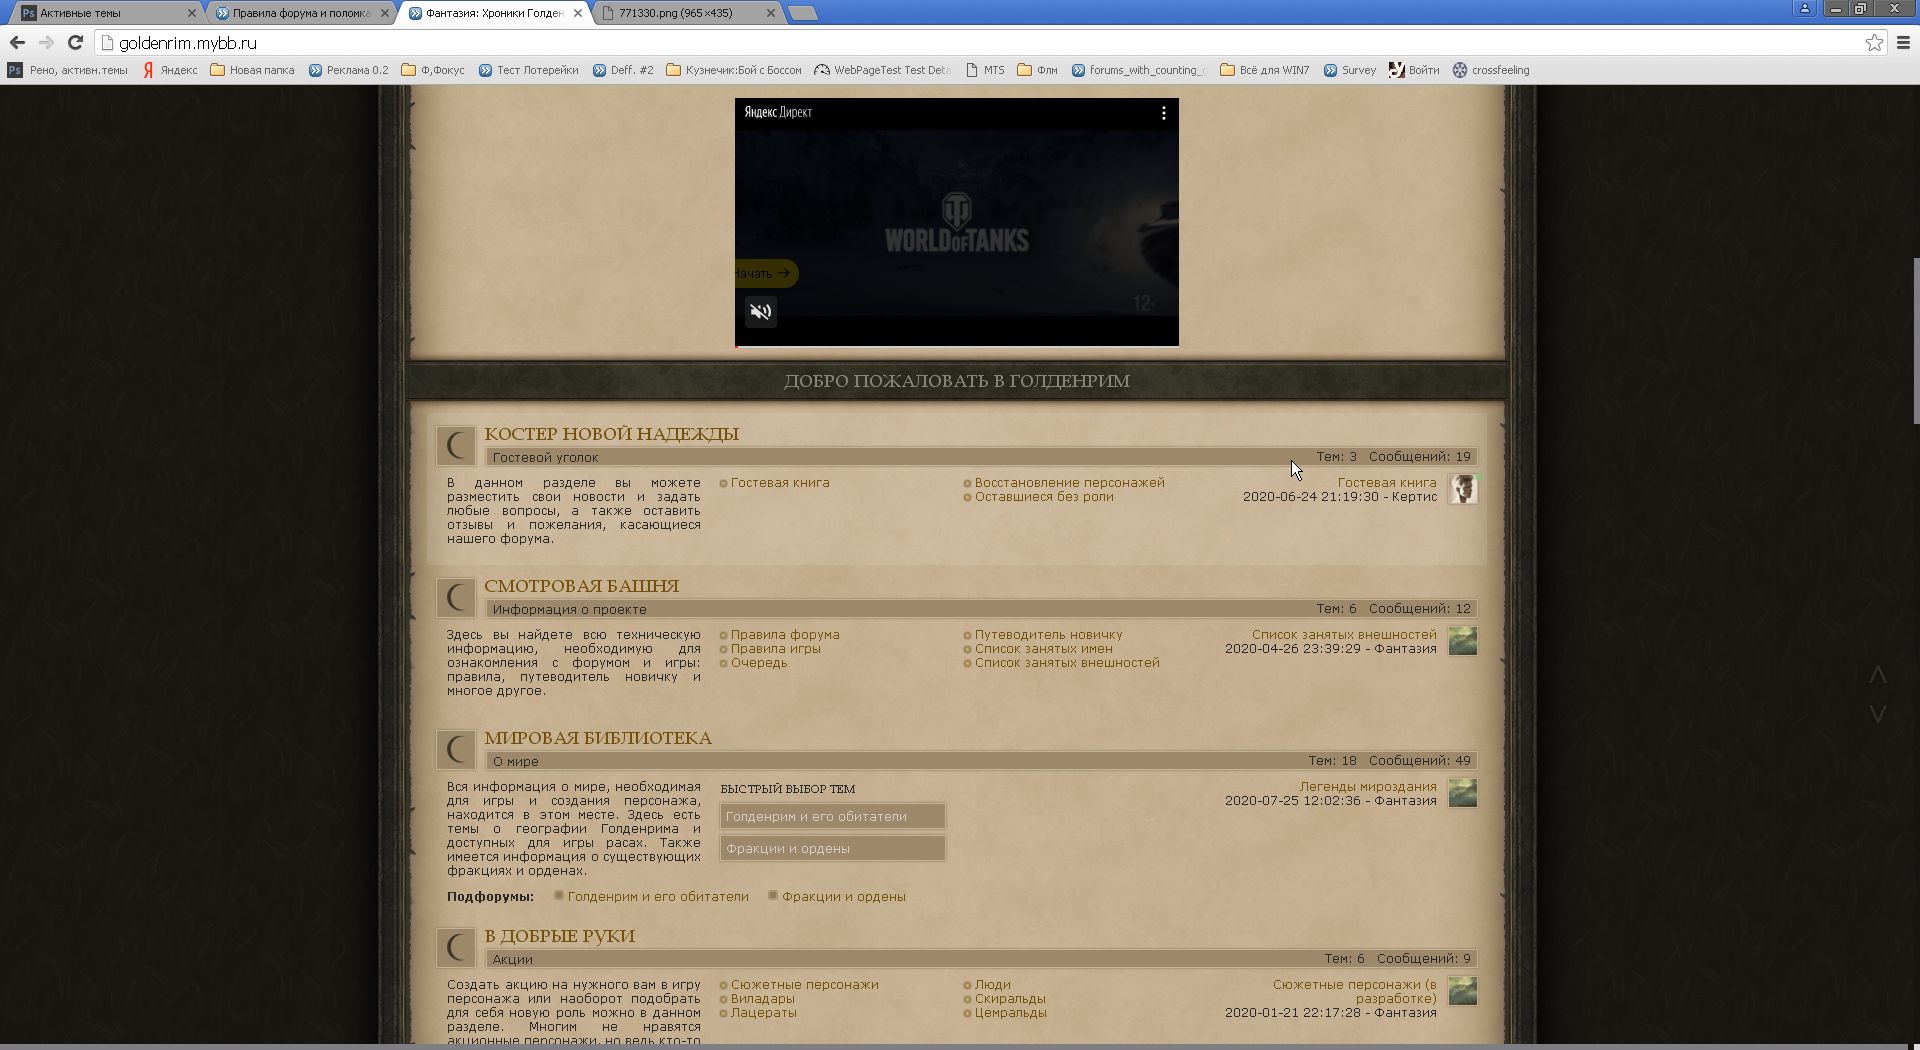Screen dimensions: 1920x1050
Task: Select quick topic Фракции и ордены box
Action: click(x=832, y=849)
